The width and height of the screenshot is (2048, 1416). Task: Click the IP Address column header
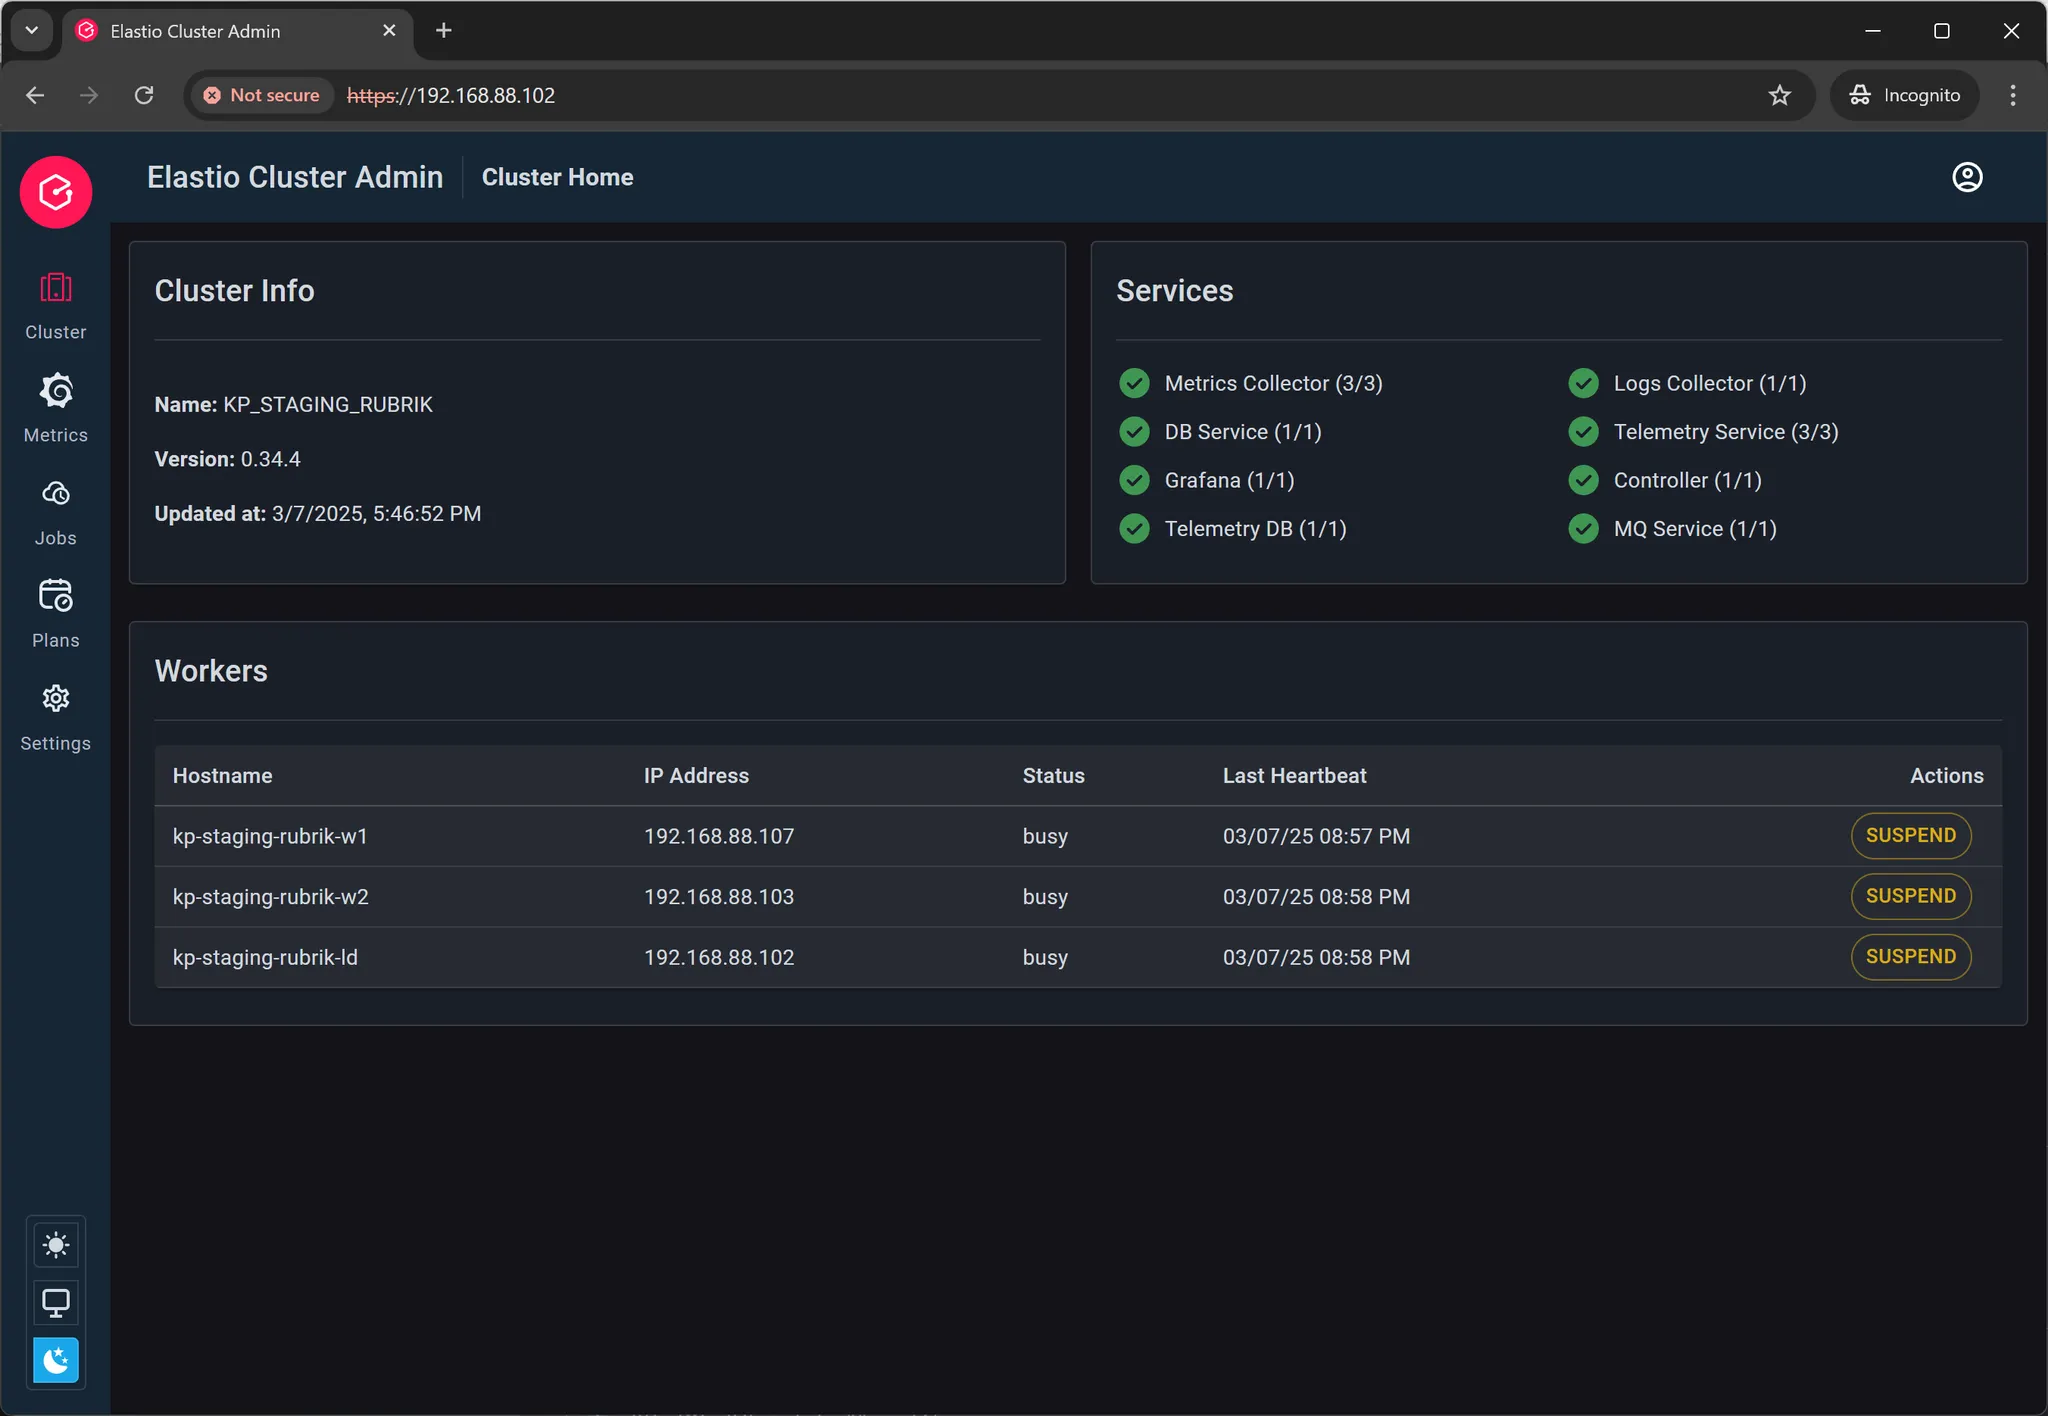[x=696, y=776]
